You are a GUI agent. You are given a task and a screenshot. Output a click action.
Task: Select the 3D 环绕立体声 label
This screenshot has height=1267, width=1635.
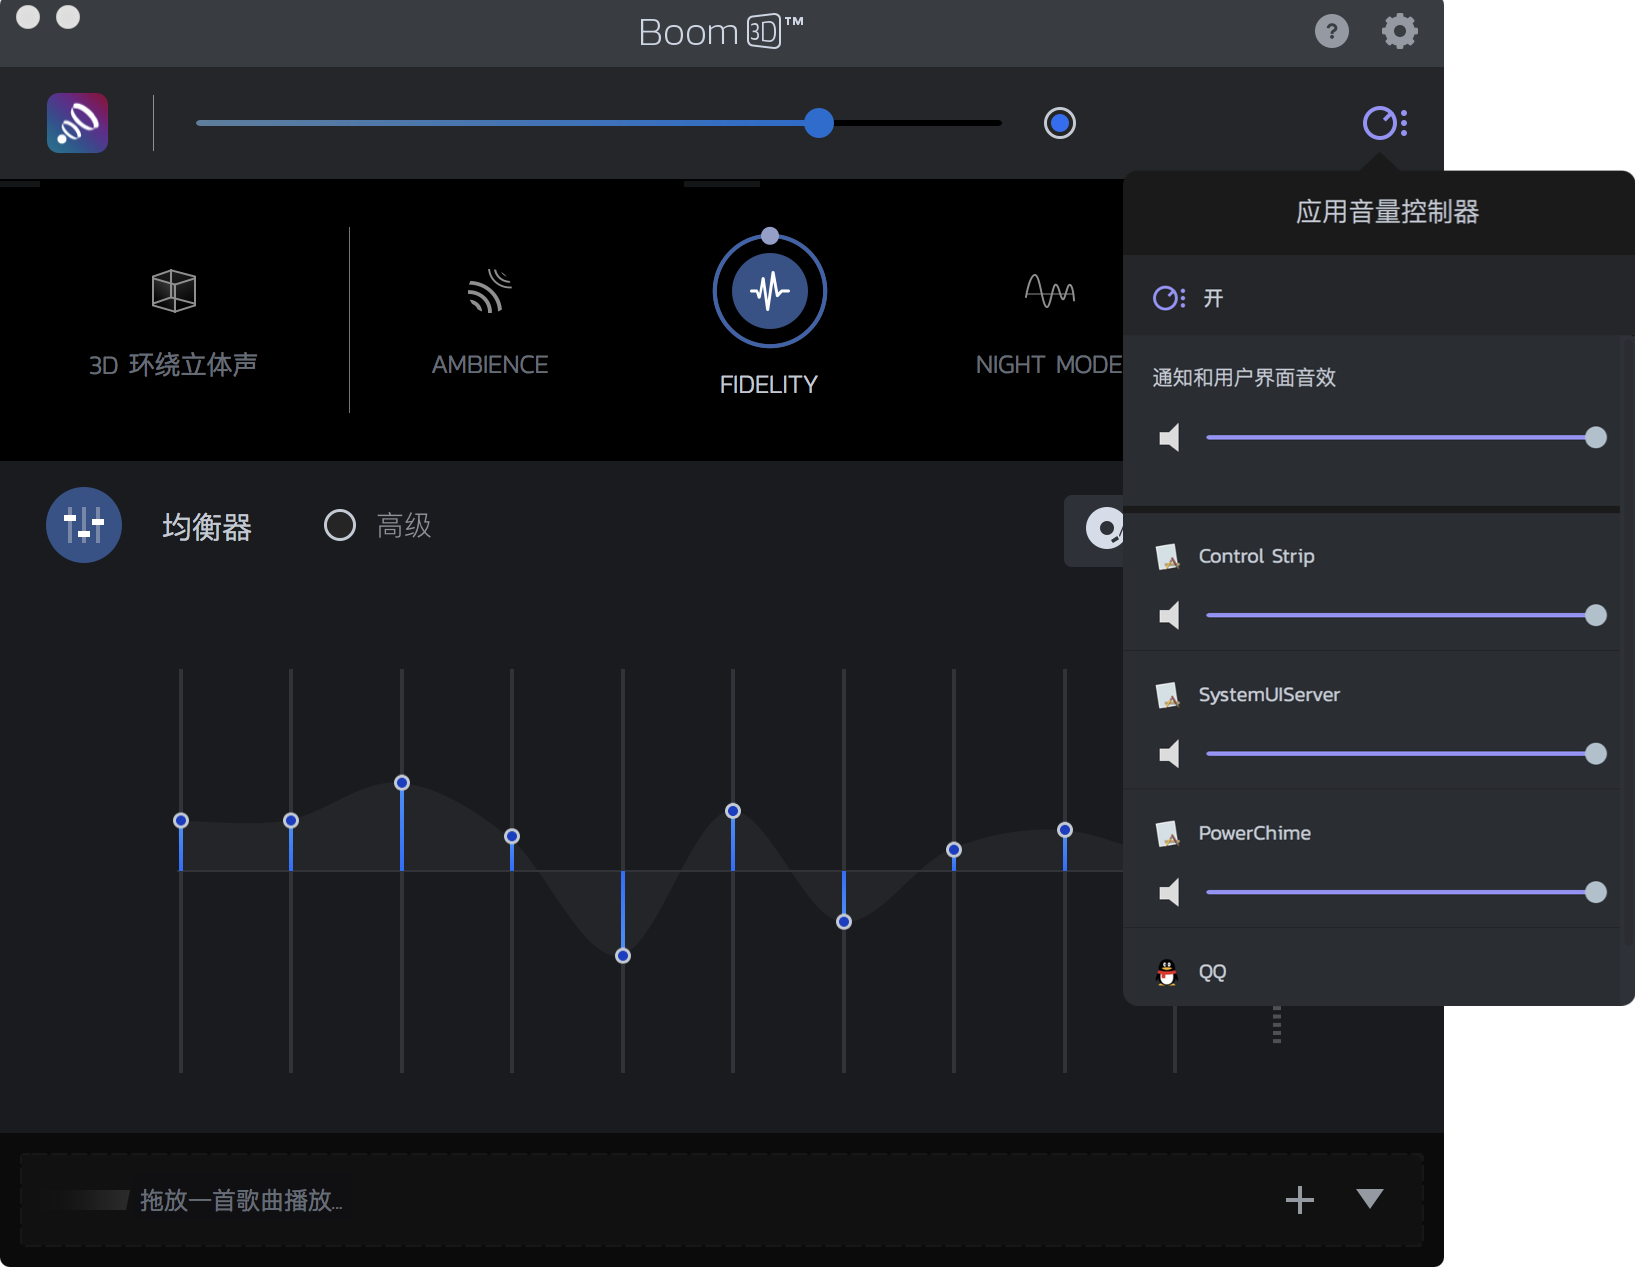[173, 365]
